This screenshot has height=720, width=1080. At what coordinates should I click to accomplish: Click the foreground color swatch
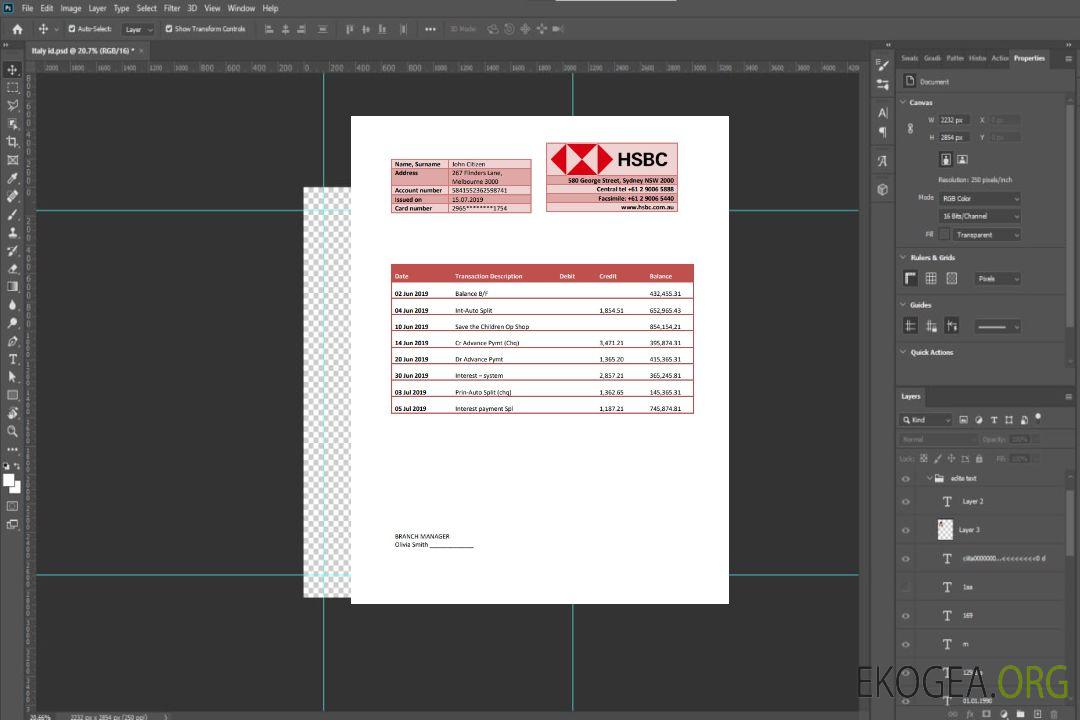tap(9, 481)
